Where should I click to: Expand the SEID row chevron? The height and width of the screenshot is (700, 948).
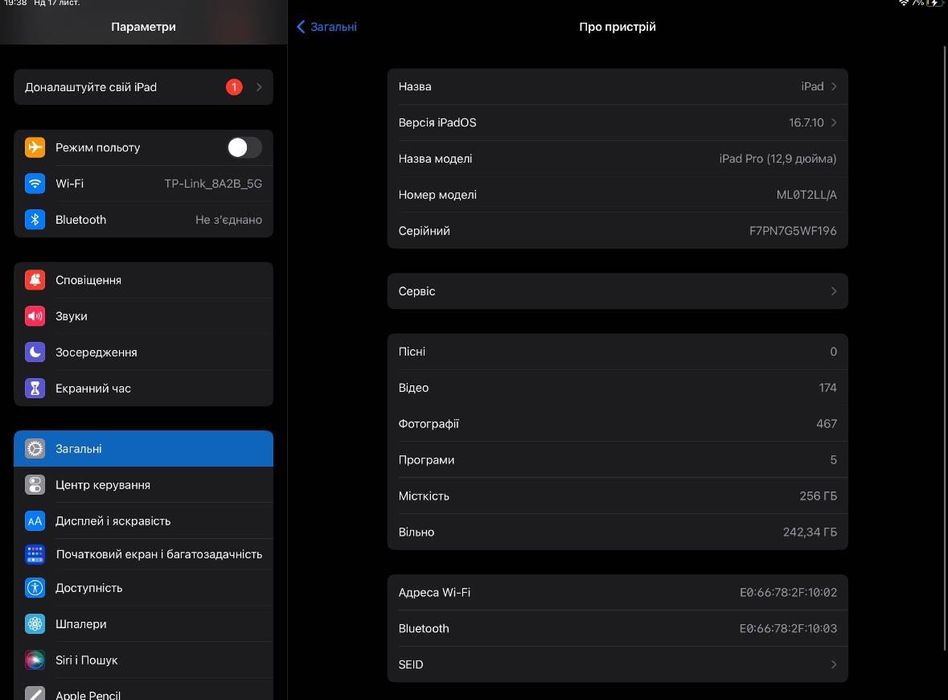(834, 664)
